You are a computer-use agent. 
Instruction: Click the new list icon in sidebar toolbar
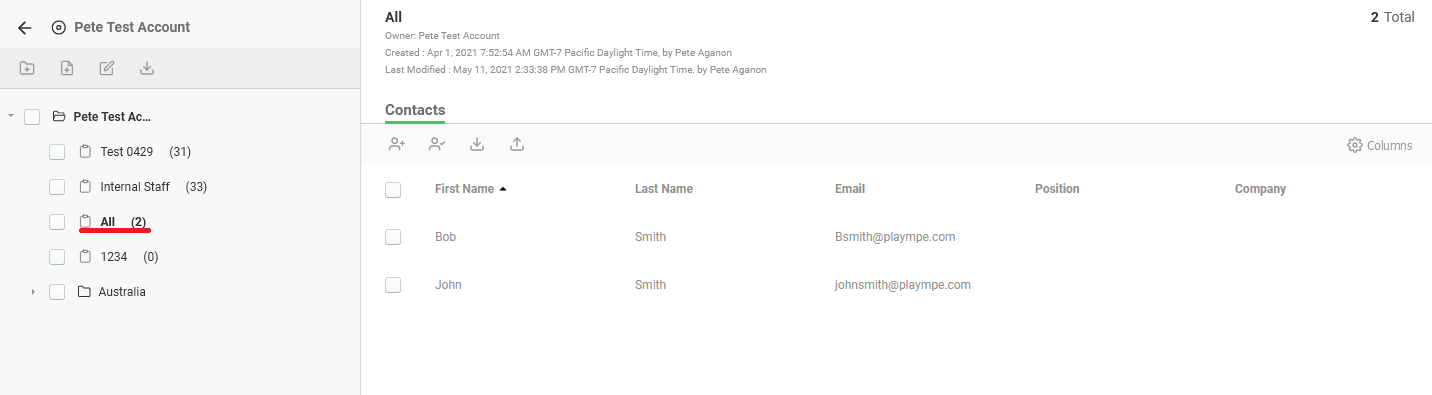coord(67,68)
